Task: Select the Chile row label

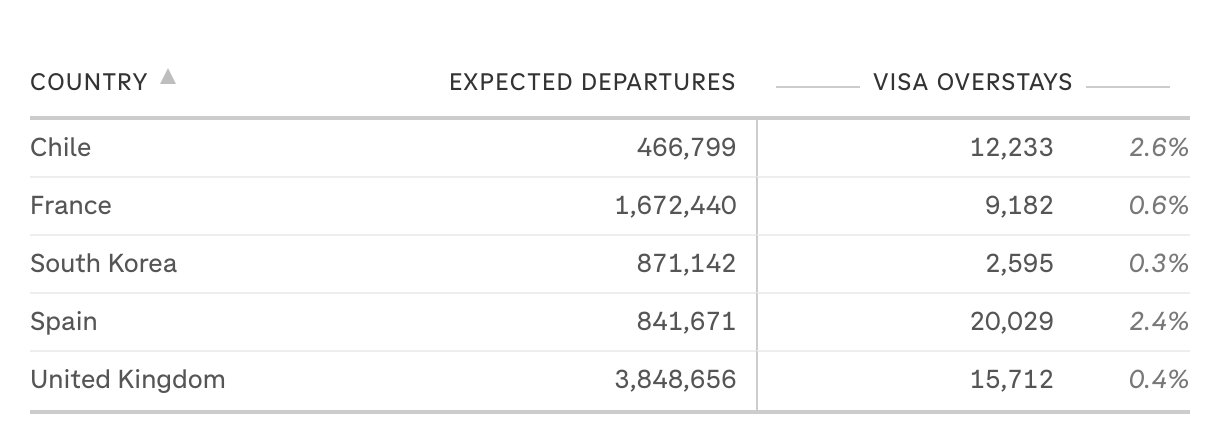Action: pyautogui.click(x=61, y=148)
